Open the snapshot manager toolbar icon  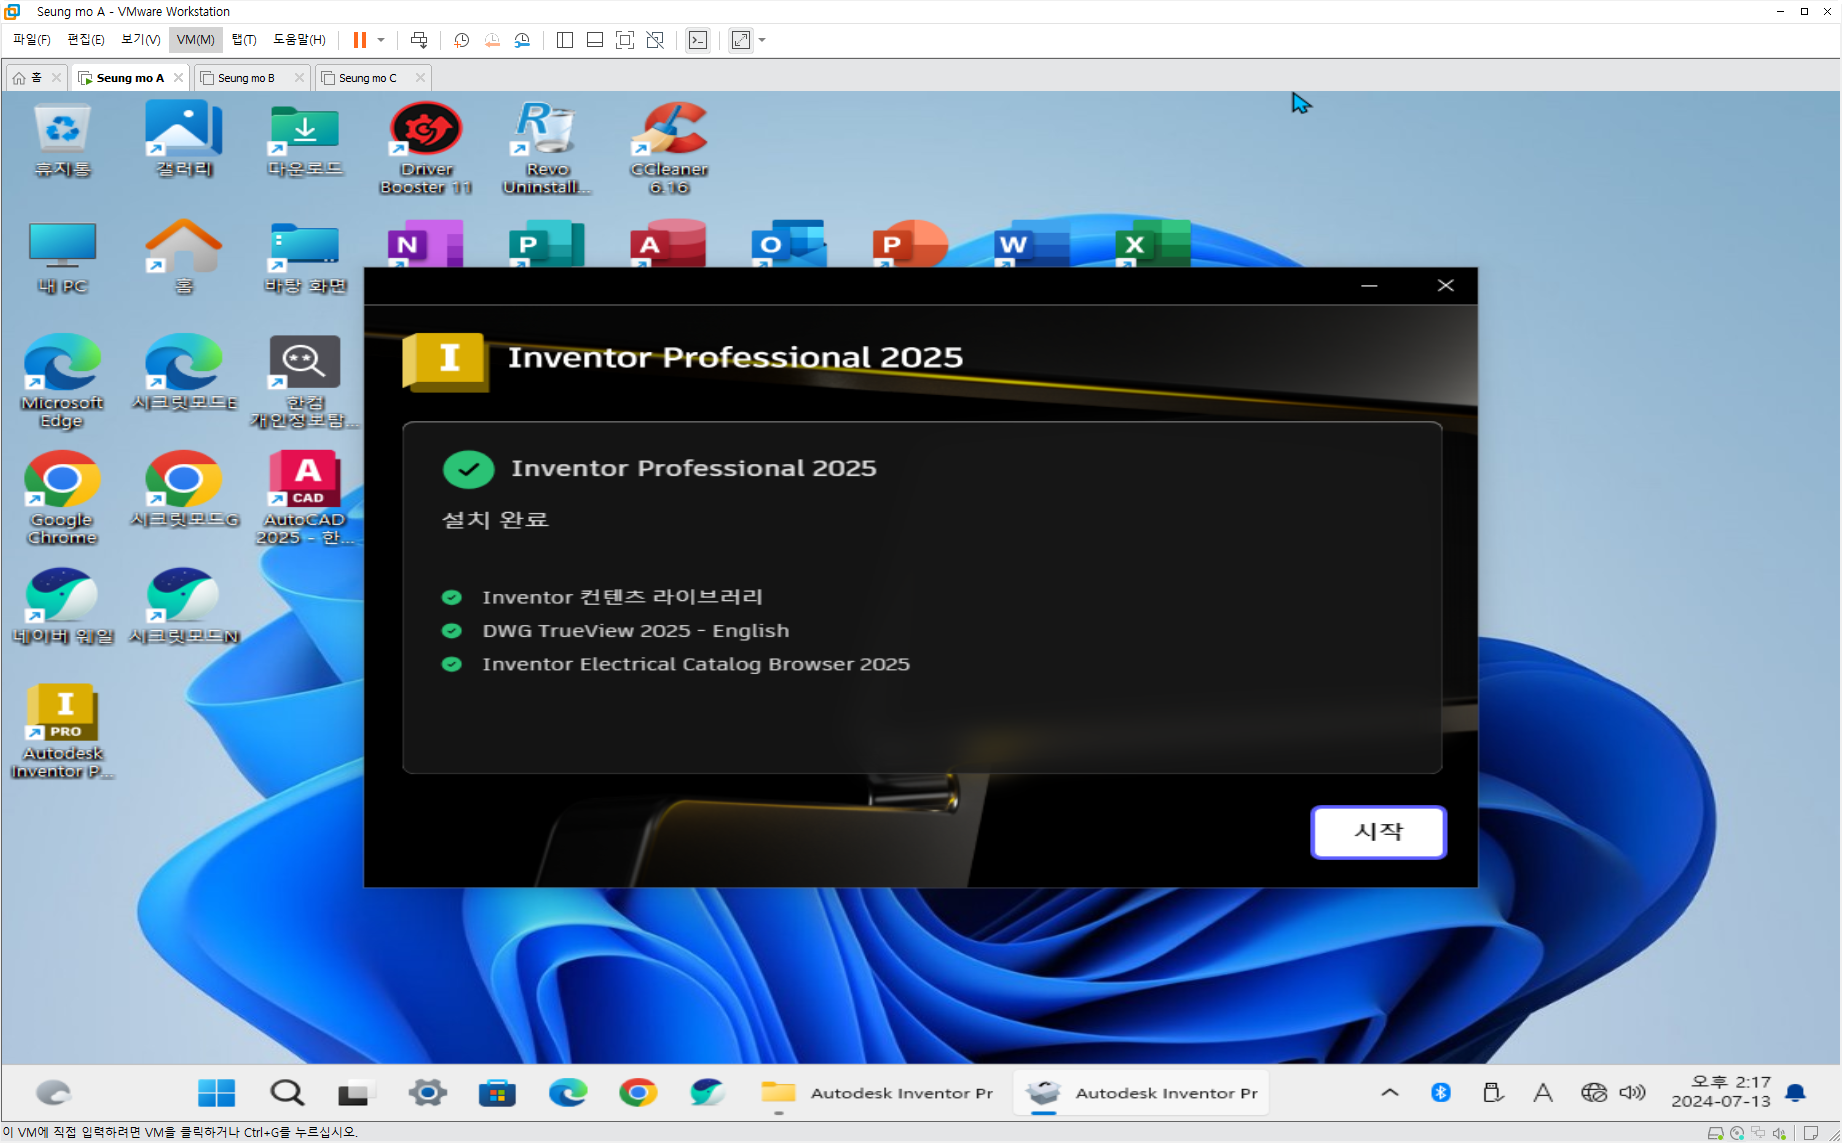point(523,40)
